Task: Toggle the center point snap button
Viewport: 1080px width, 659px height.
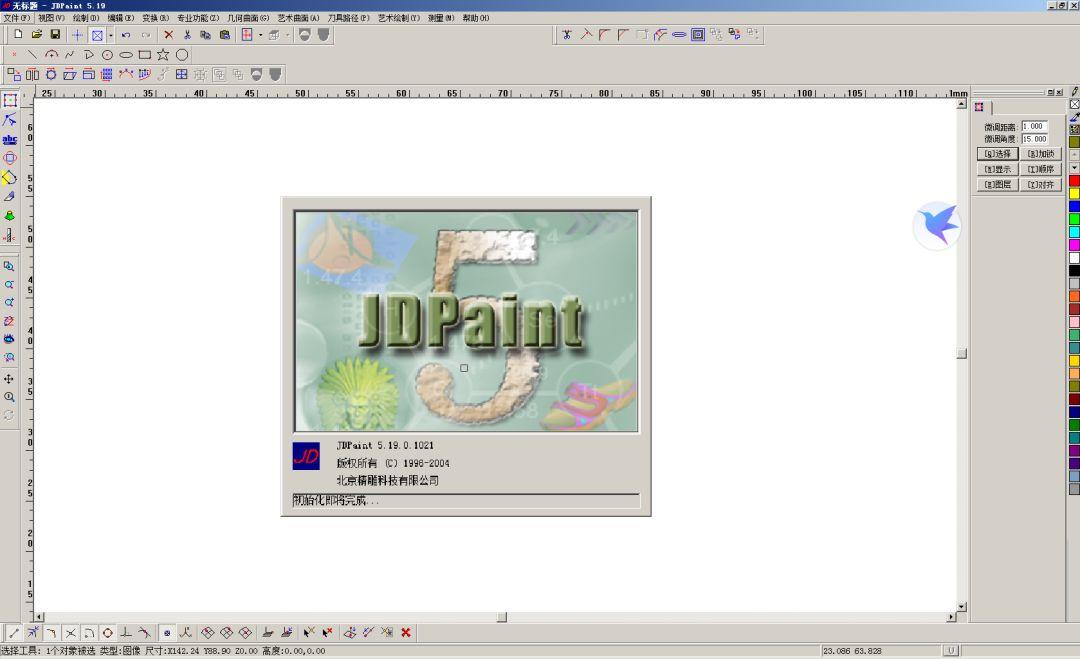Action: [167, 633]
